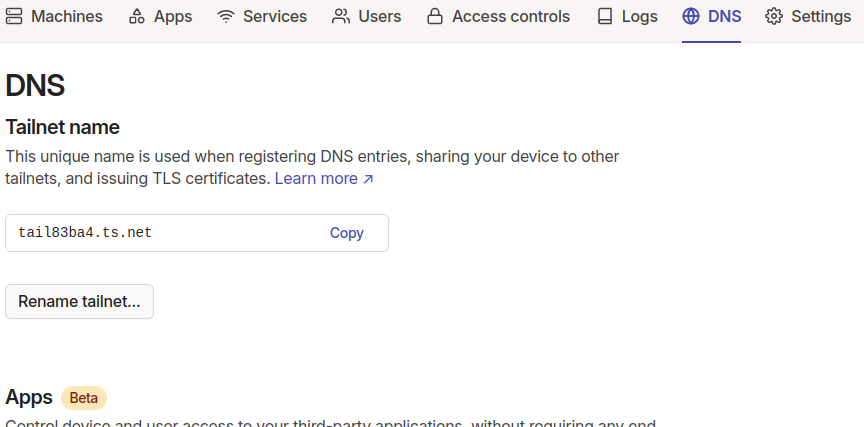Click the Learn more external arrow icon
Image resolution: width=864 pixels, height=427 pixels.
[368, 179]
